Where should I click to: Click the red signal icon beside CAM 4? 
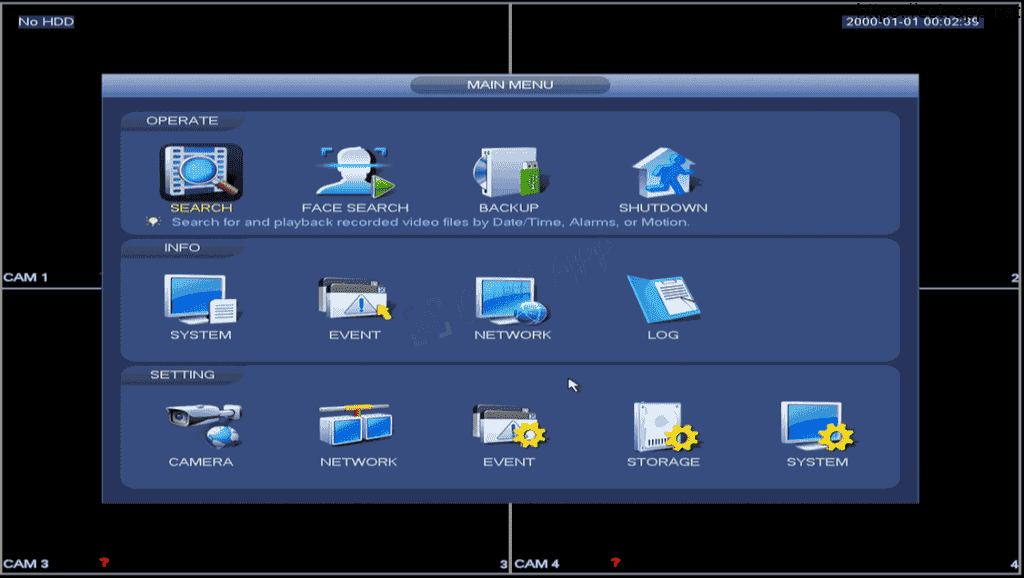(x=616, y=563)
